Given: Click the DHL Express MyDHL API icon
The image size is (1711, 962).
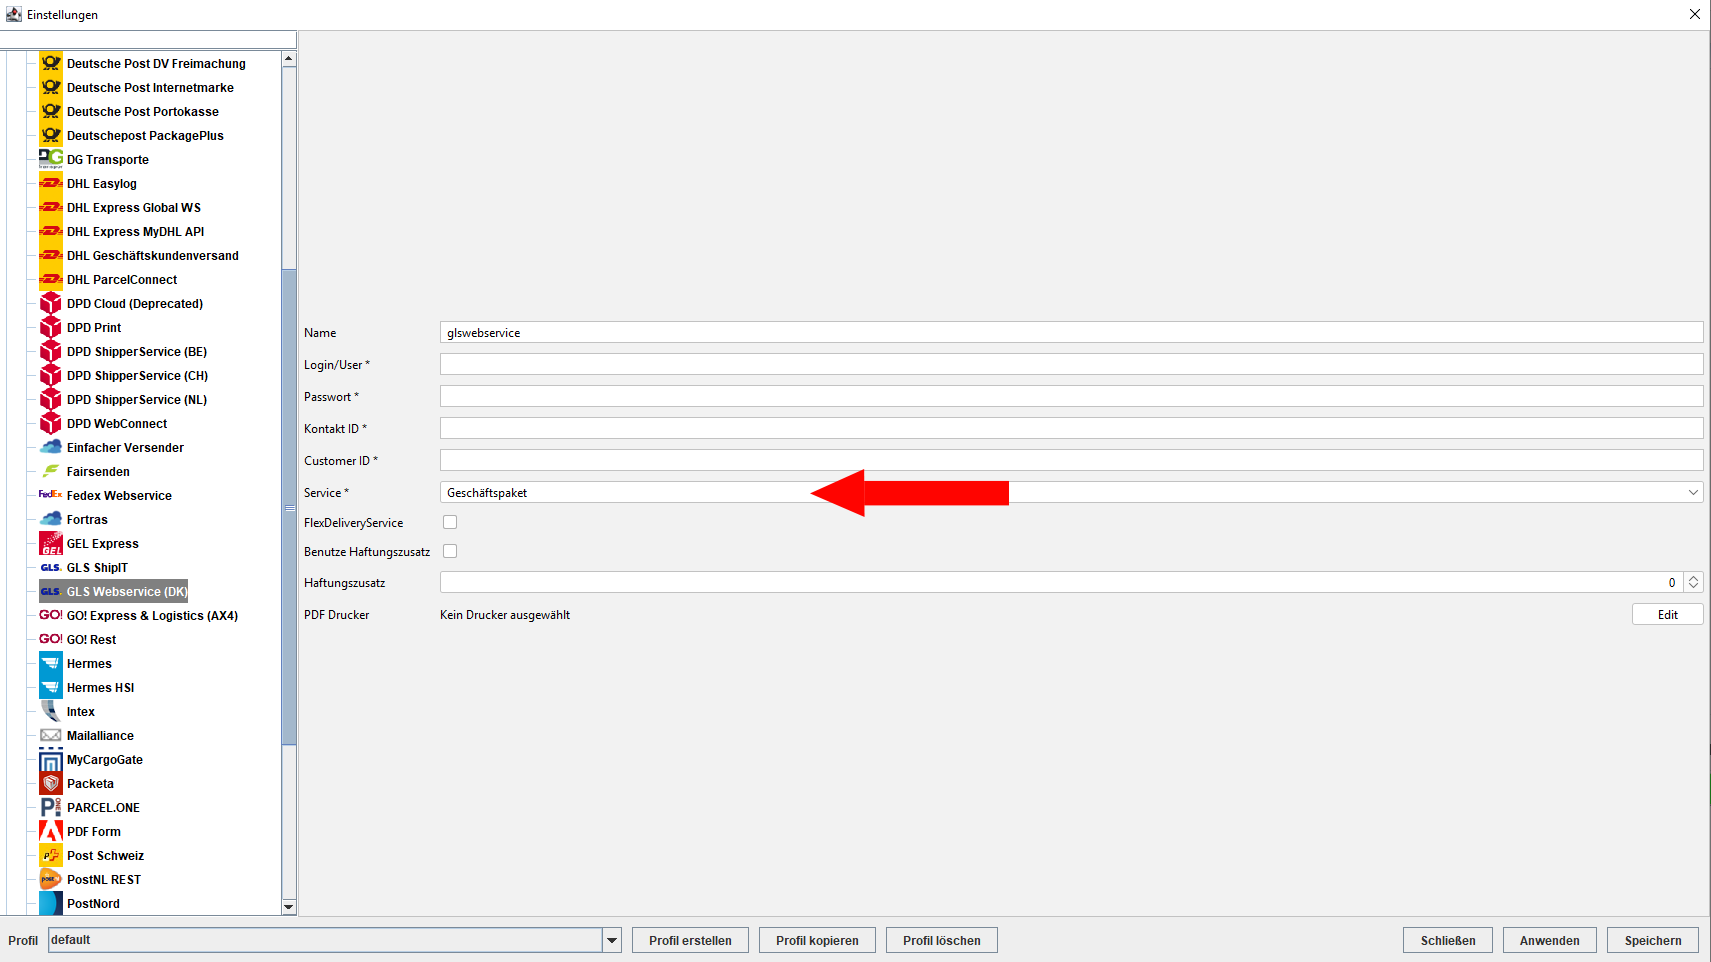Looking at the screenshot, I should pos(51,231).
